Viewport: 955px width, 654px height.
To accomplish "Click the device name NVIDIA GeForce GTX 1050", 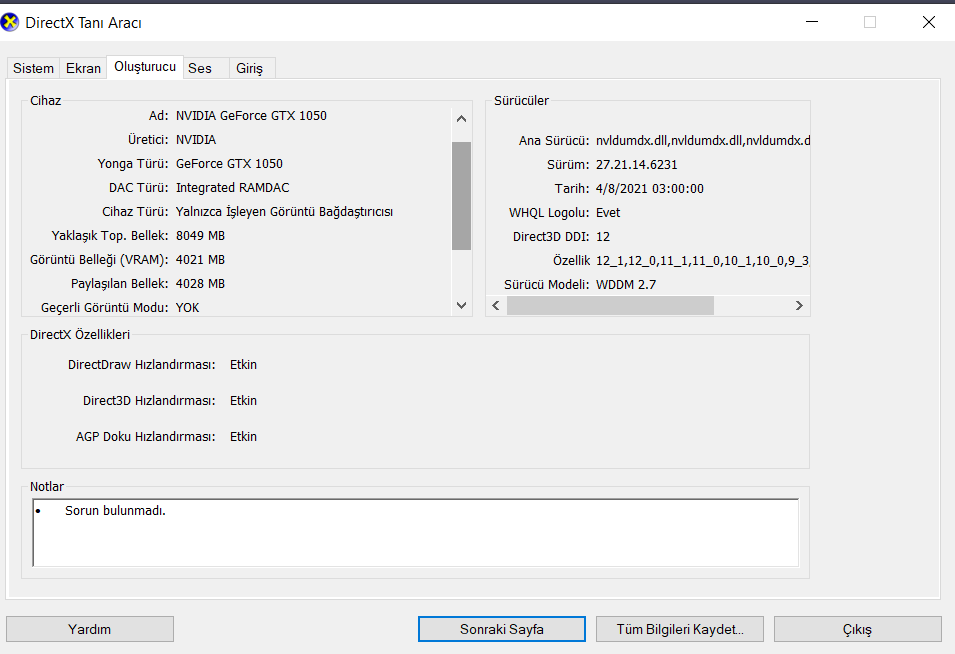I will [x=251, y=116].
